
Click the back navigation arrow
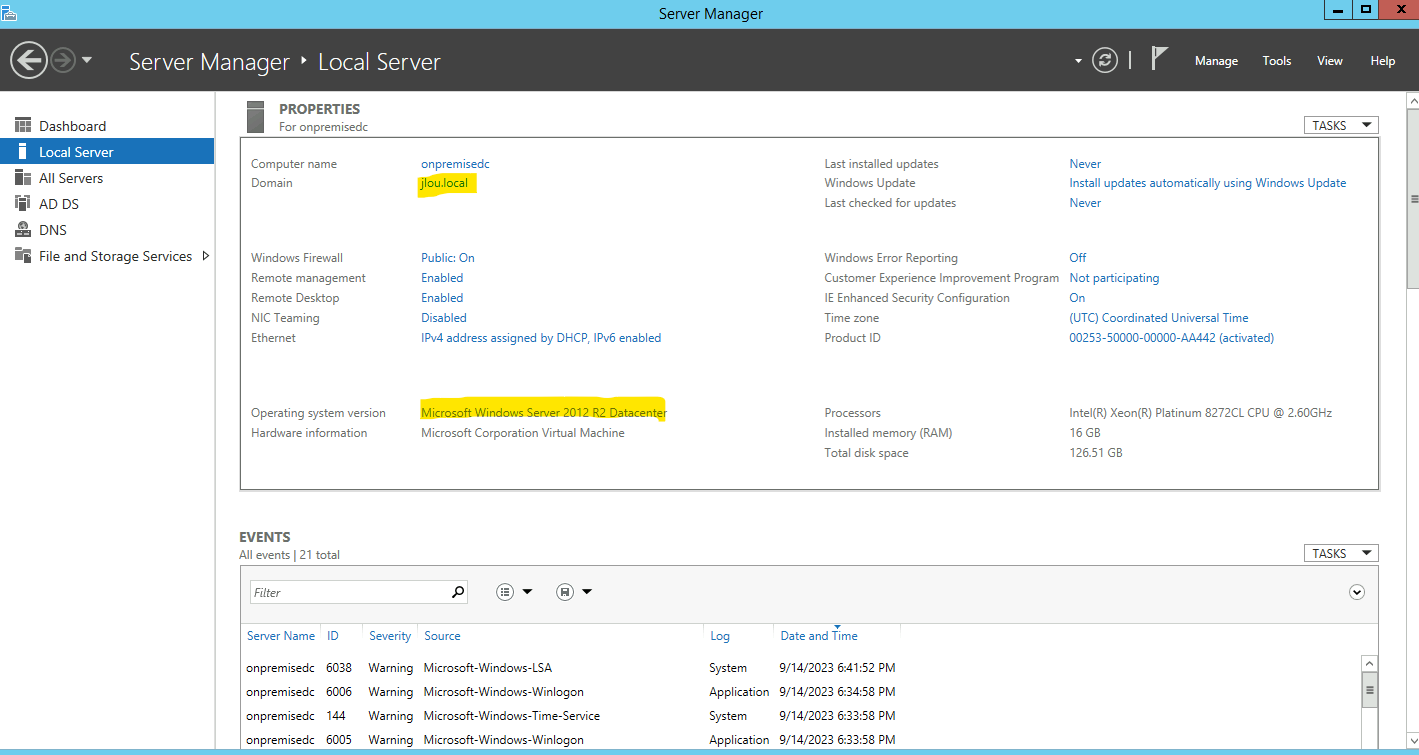coord(29,60)
